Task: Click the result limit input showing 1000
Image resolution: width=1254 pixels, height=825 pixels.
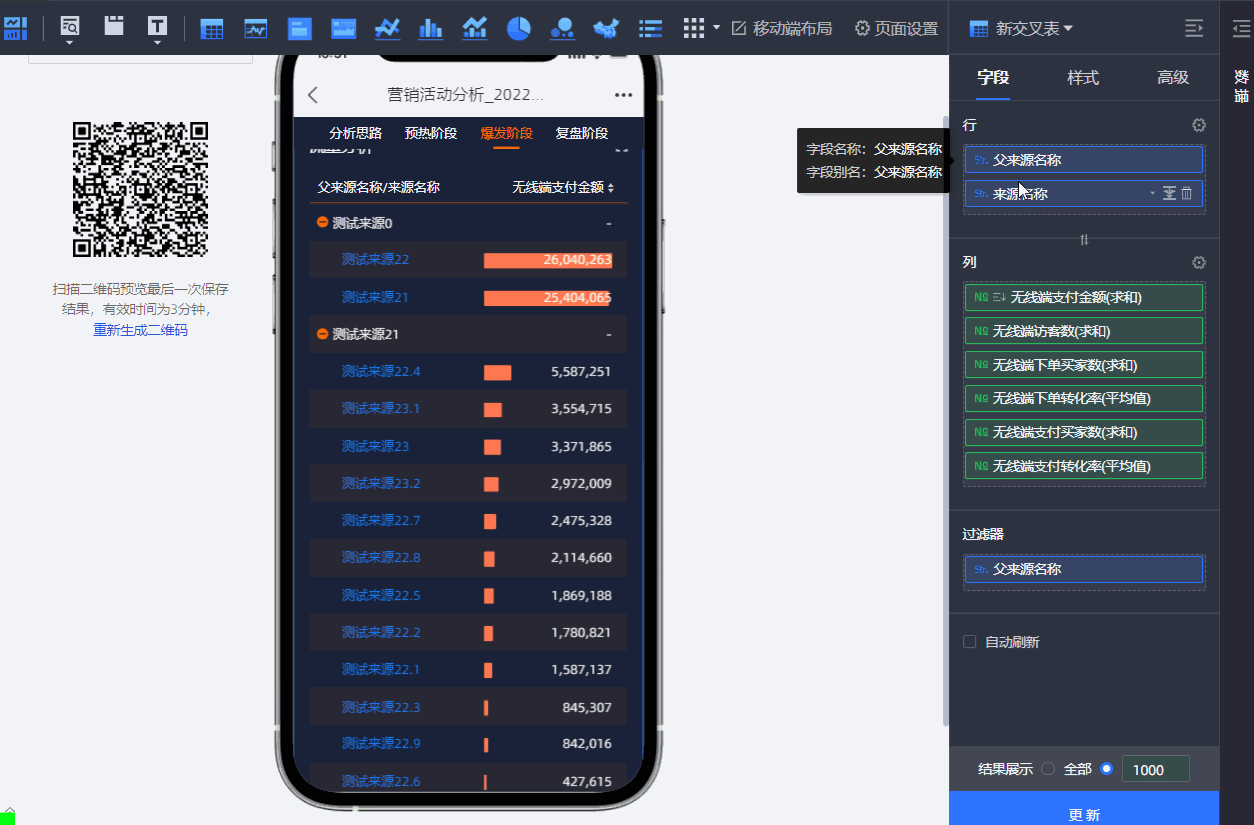Action: pyautogui.click(x=1155, y=769)
